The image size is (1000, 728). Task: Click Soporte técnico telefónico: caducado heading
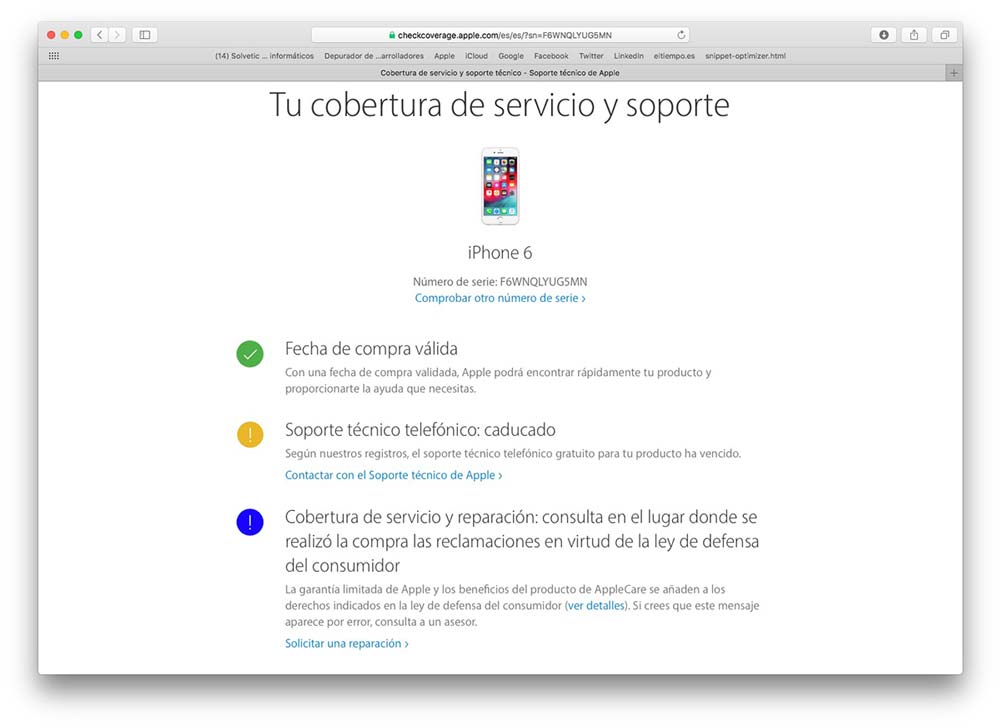point(420,430)
